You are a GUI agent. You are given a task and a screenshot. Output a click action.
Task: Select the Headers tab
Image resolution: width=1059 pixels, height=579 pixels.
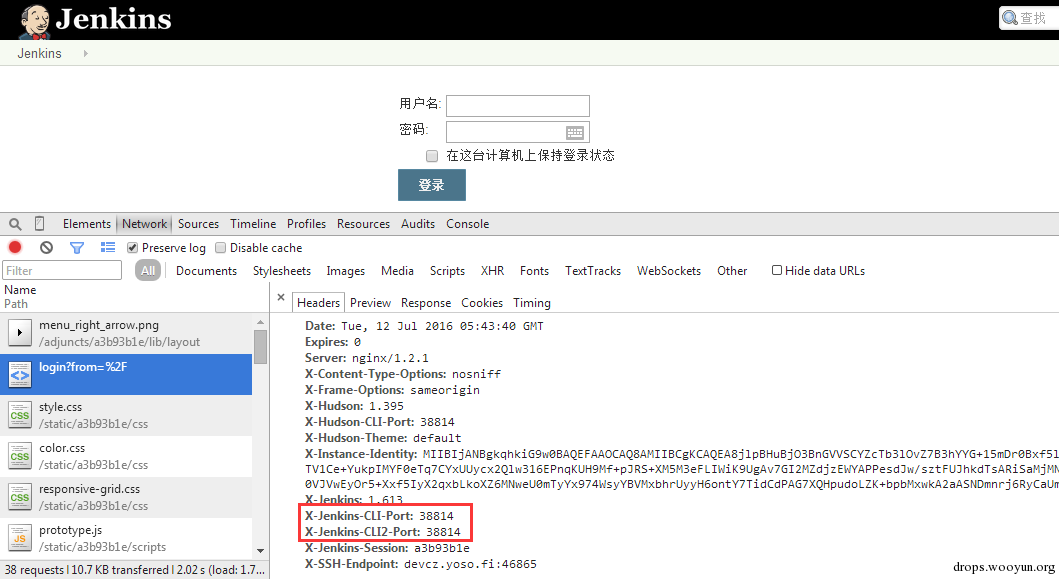[x=318, y=303]
